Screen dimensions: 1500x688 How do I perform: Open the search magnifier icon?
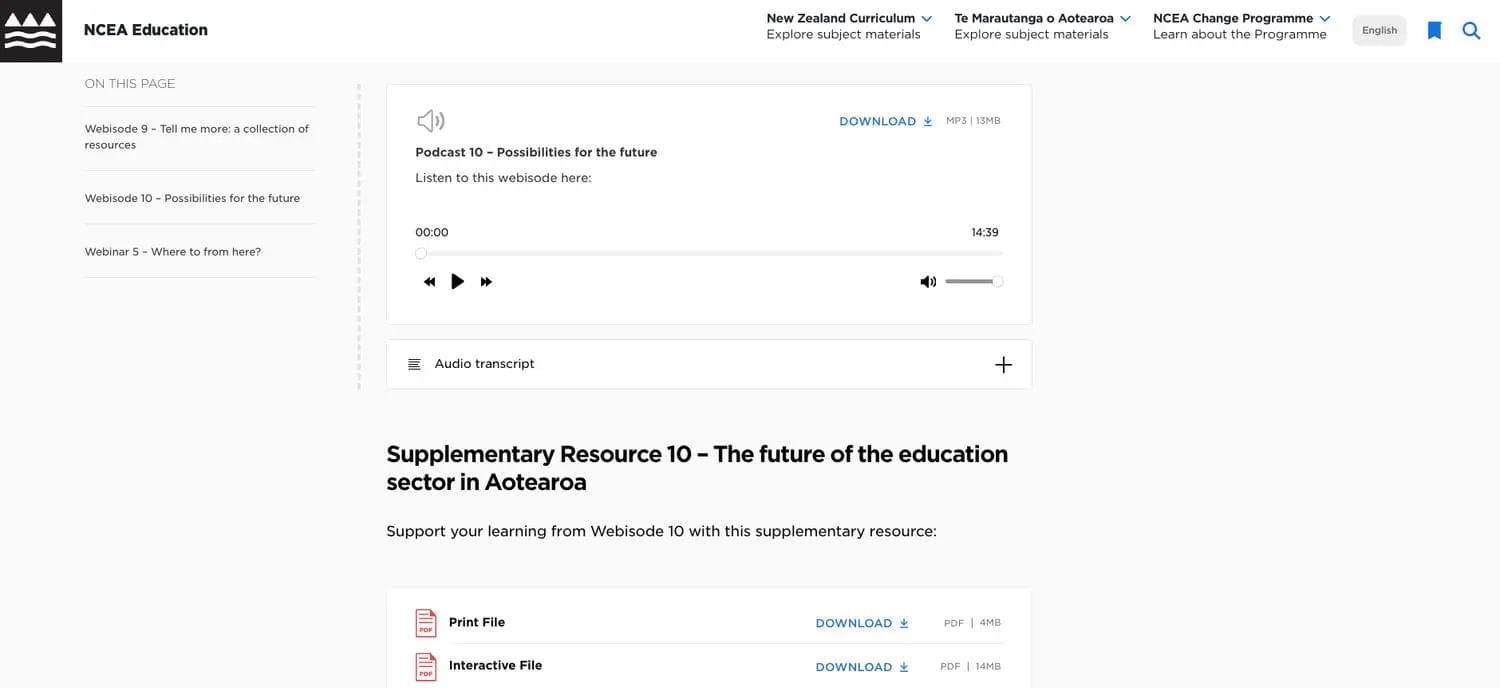coord(1471,31)
